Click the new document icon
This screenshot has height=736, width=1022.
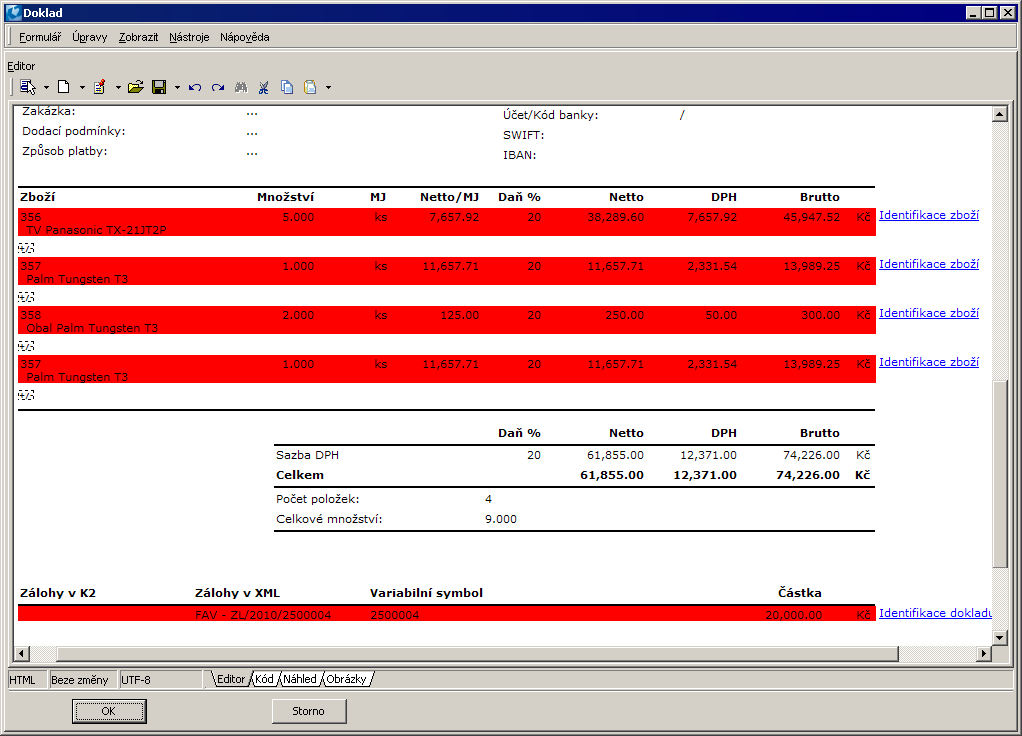pyautogui.click(x=63, y=87)
